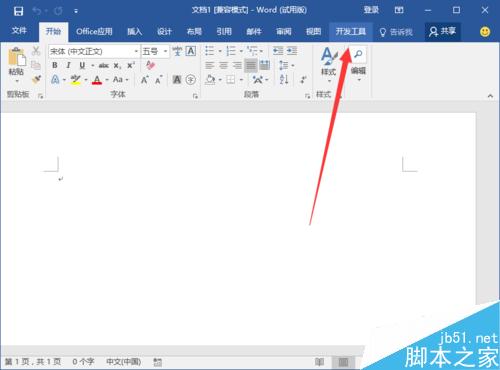Viewport: 500px width, 370px height.
Task: Open the 开发工具 ribbon tab
Action: 350,32
